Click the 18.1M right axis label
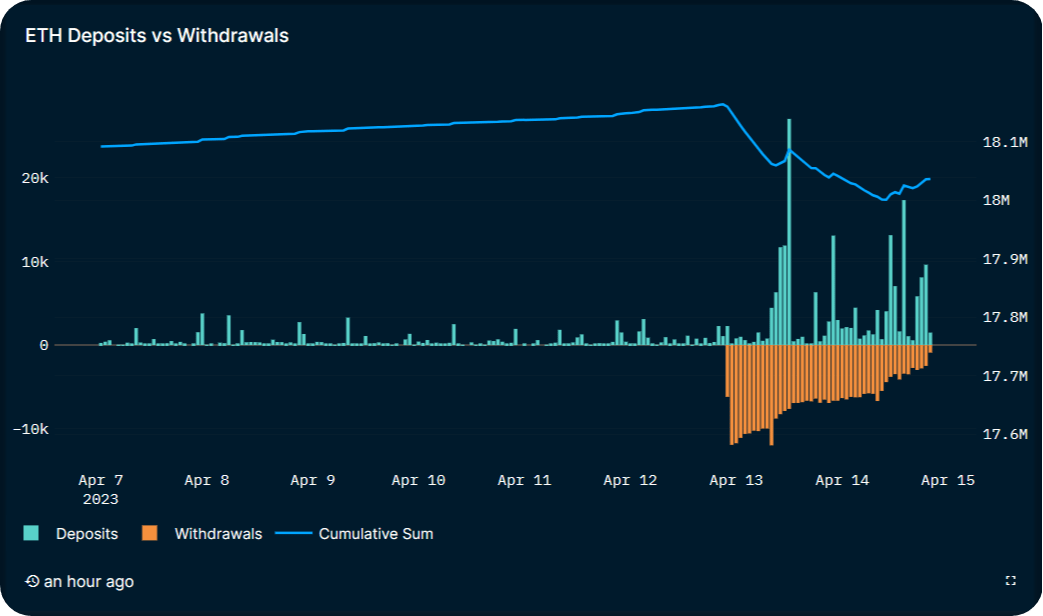 tap(1005, 143)
